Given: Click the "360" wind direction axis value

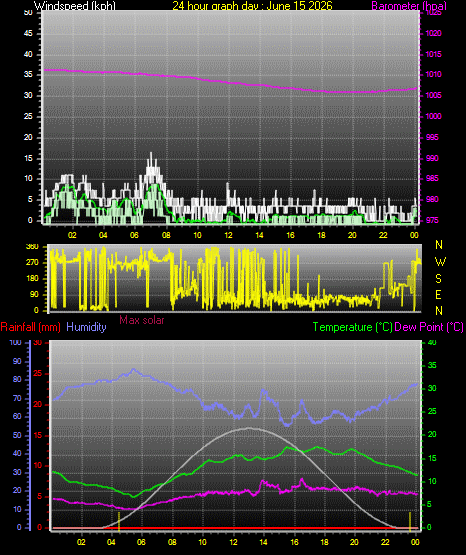Looking at the screenshot, I should pos(32,247).
